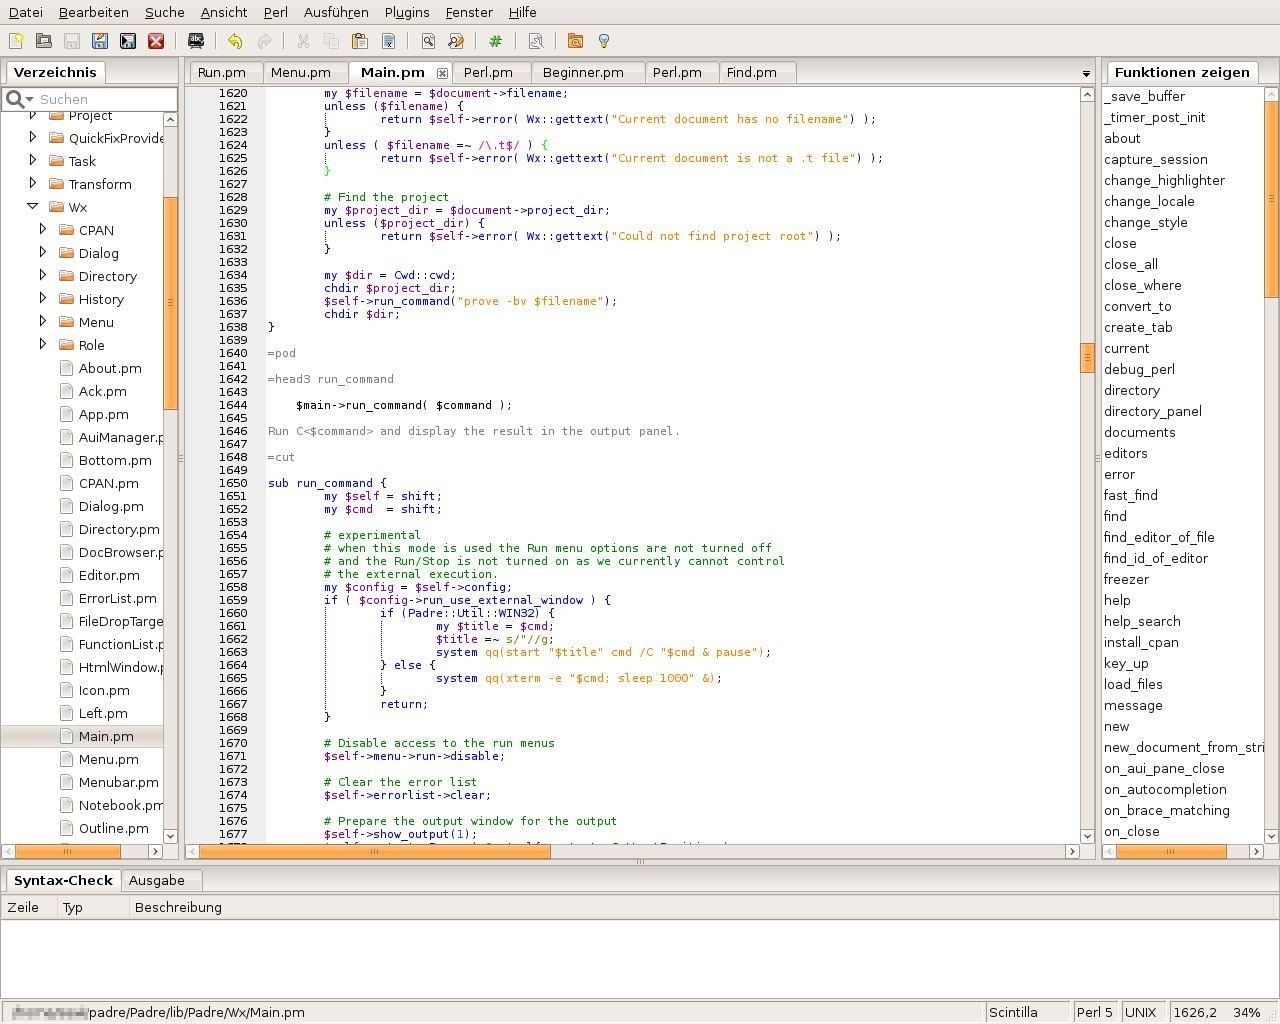Open the Fenster menu
This screenshot has height=1024, width=1280.
tap(469, 12)
